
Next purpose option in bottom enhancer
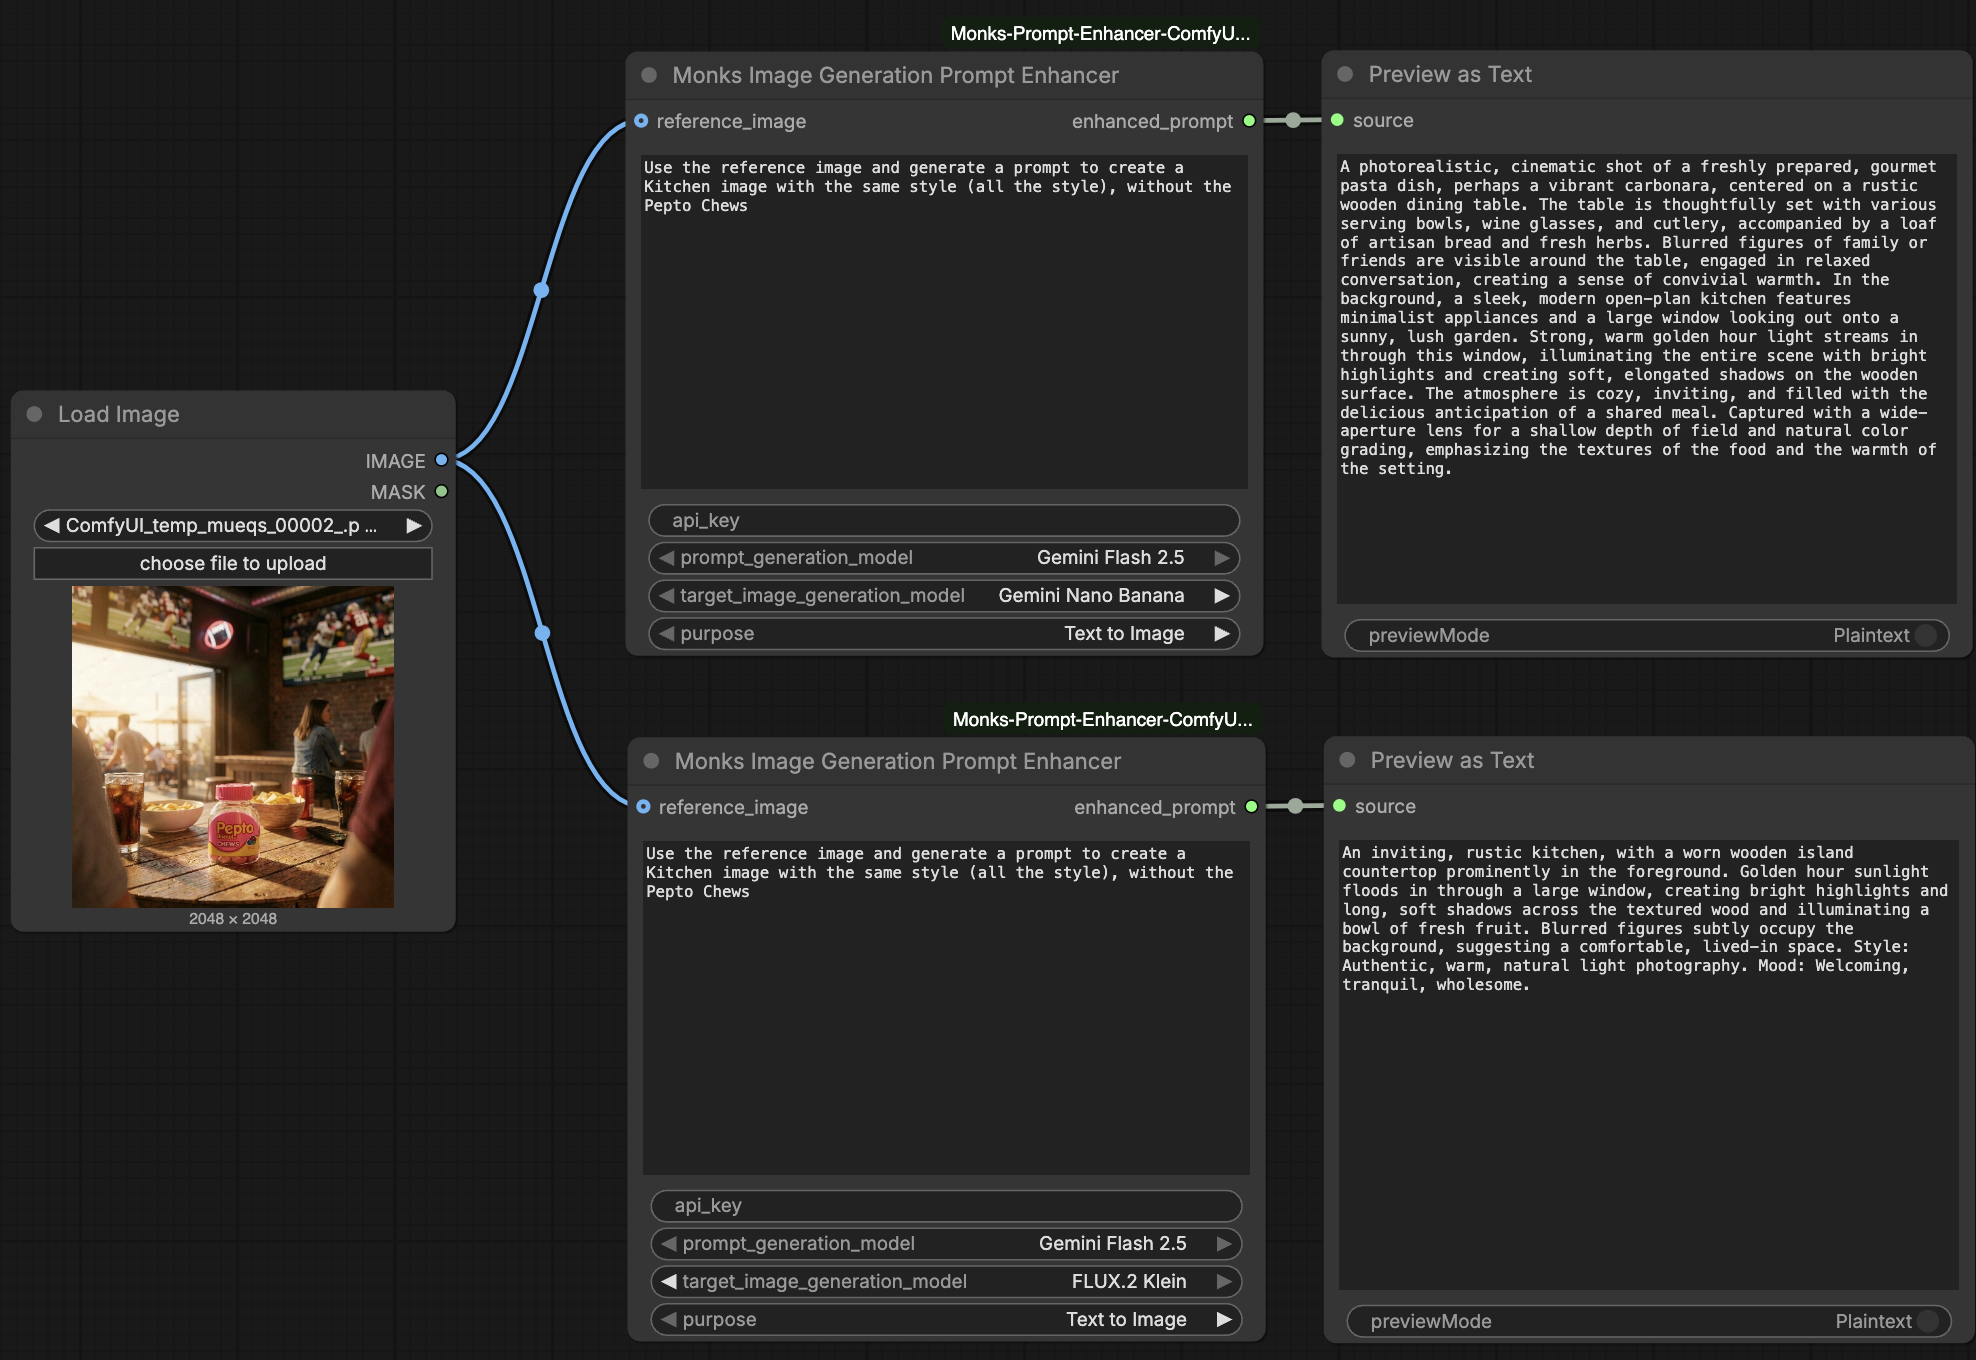pyautogui.click(x=1224, y=1320)
